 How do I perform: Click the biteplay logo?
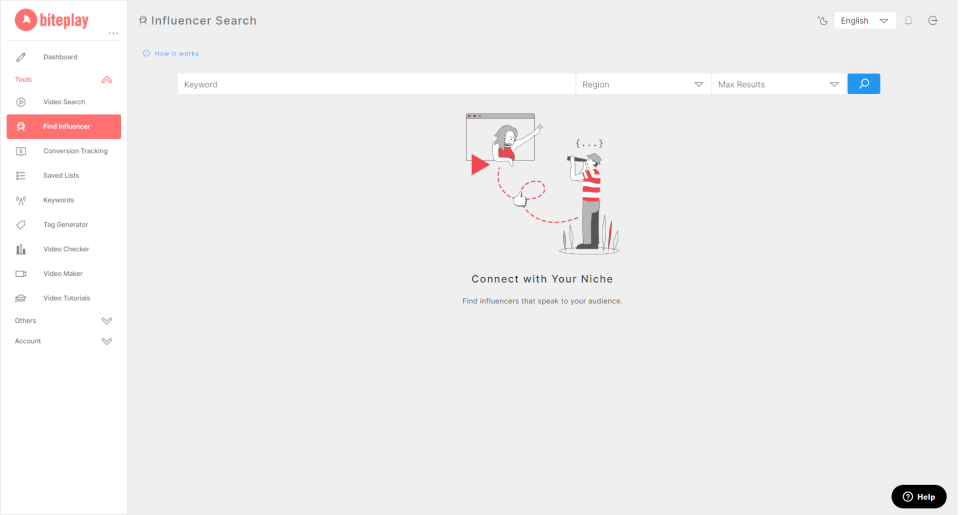[x=51, y=20]
